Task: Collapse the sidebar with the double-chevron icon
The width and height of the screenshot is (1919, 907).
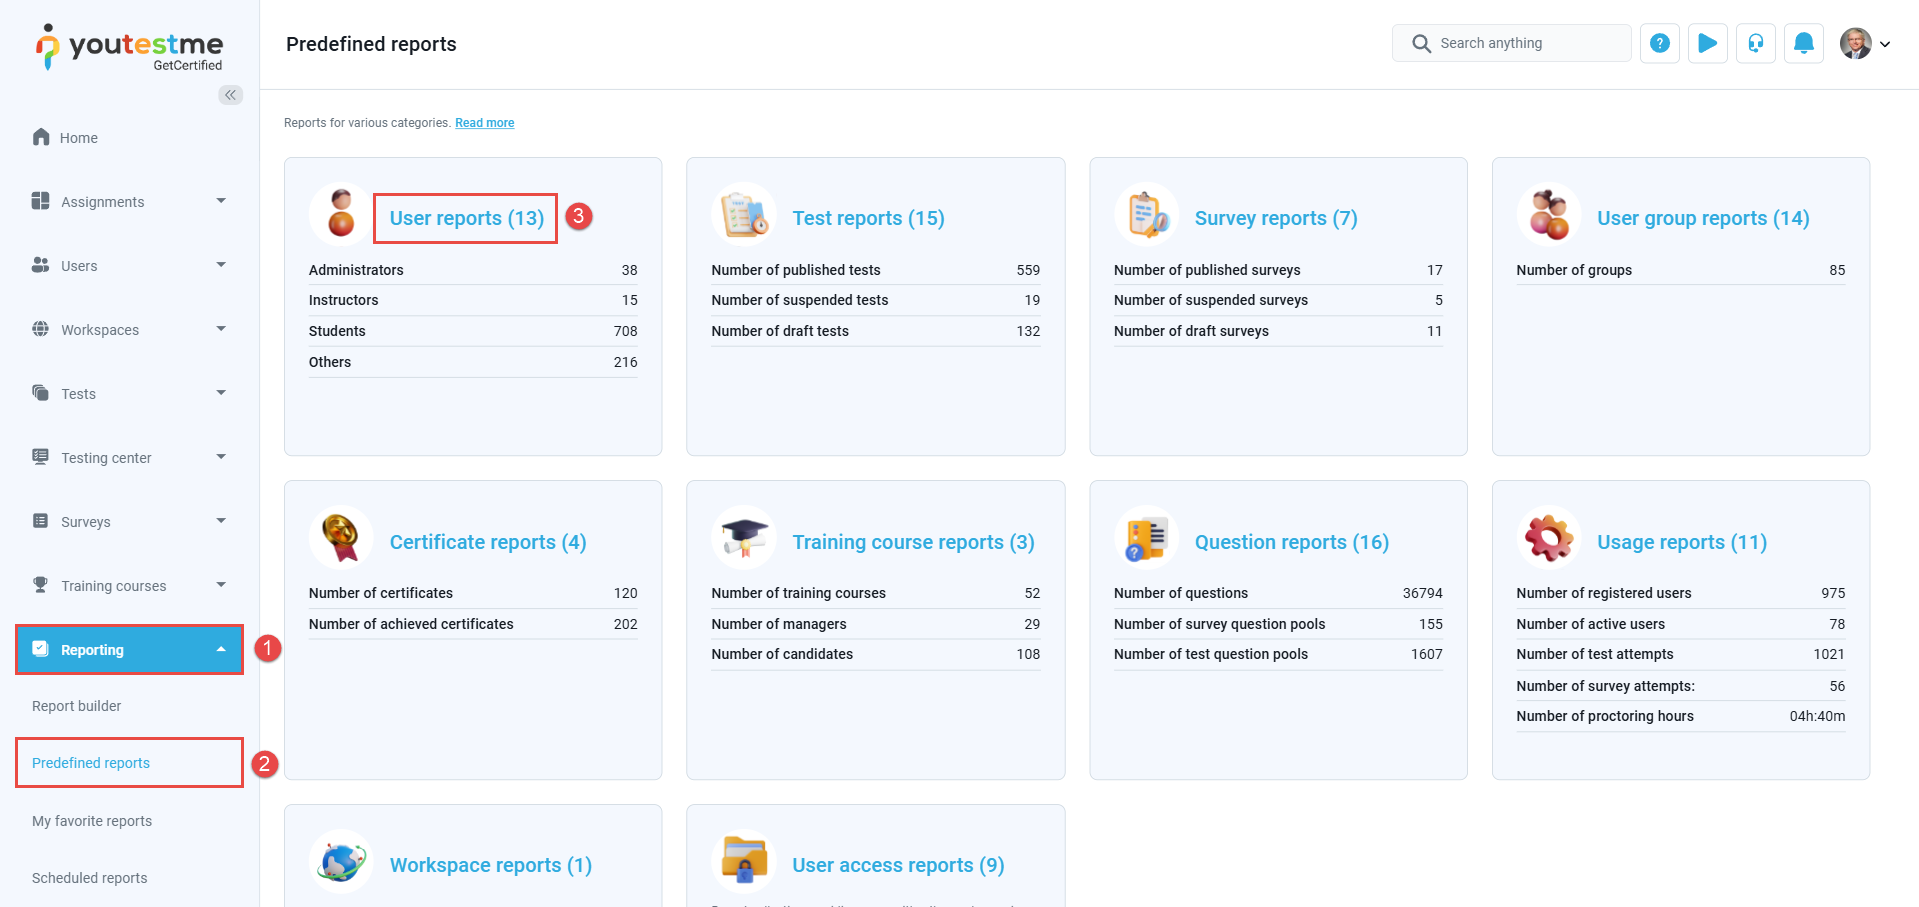Action: click(x=231, y=95)
